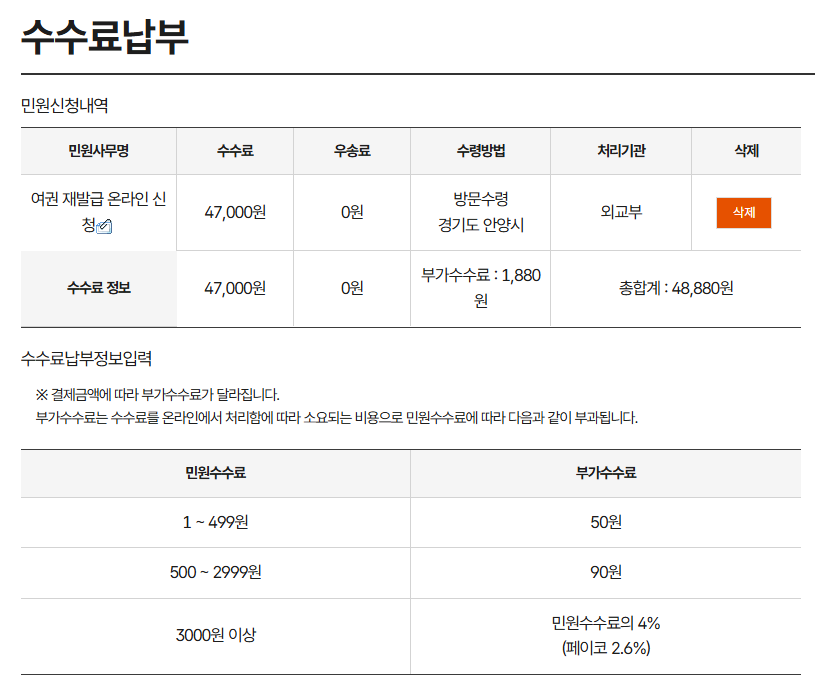Click the 수수료 column header
Image resolution: width=815 pixels, height=689 pixels.
[x=234, y=150]
